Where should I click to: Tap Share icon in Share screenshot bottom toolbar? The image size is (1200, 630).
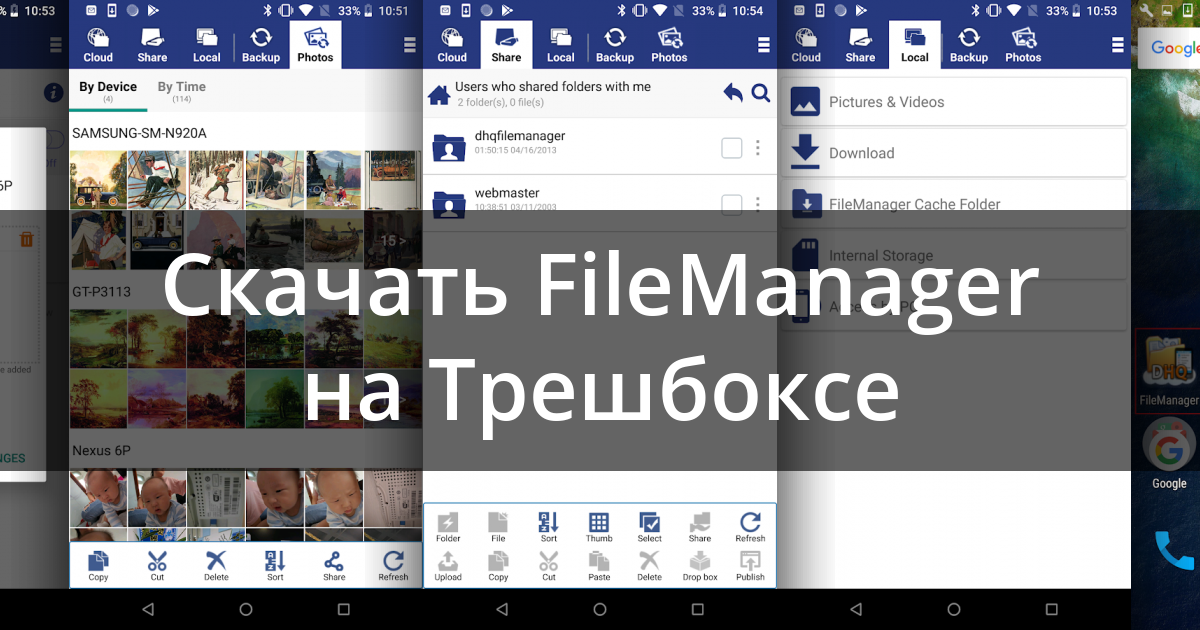(700, 527)
